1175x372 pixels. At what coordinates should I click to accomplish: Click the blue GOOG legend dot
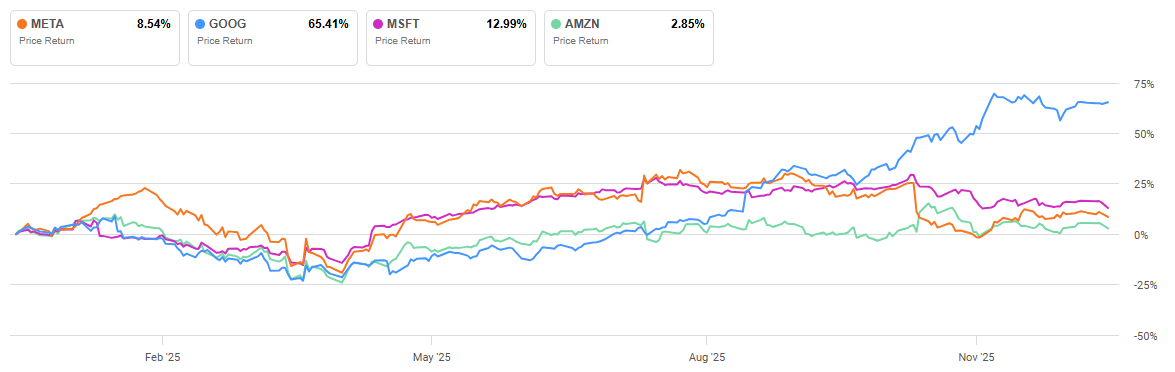tap(201, 24)
